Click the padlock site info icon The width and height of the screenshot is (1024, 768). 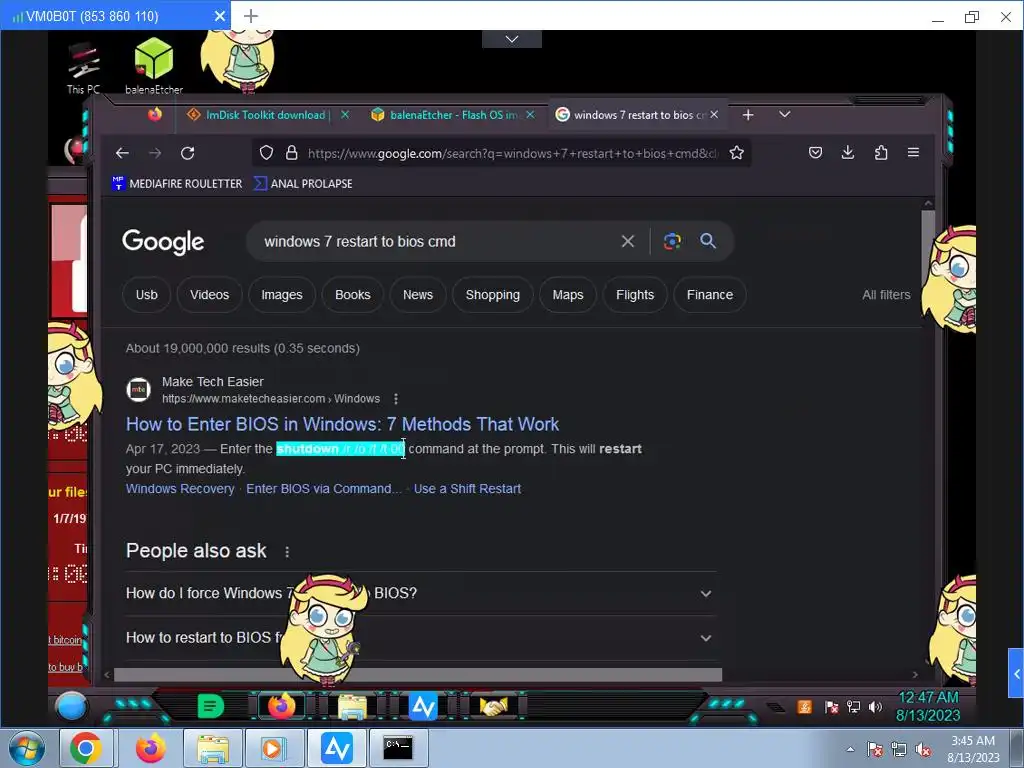pyautogui.click(x=291, y=153)
